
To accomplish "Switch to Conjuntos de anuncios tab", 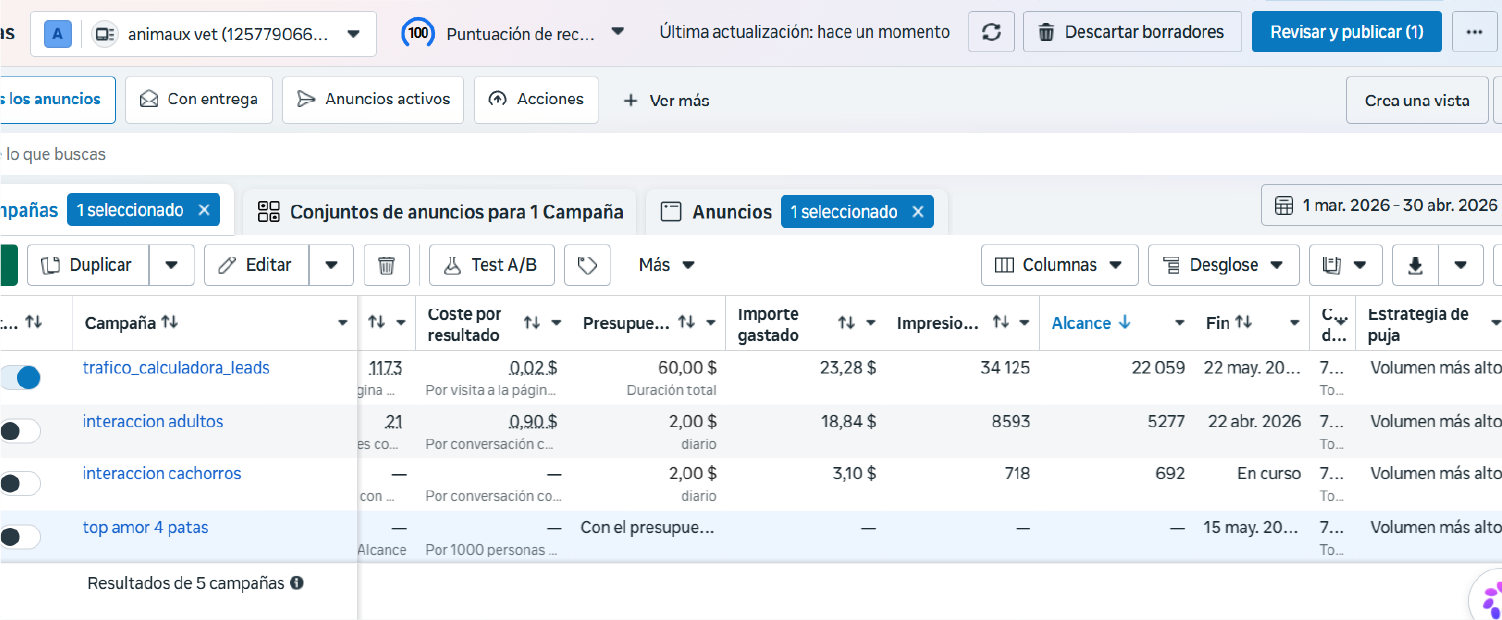I will [x=440, y=212].
